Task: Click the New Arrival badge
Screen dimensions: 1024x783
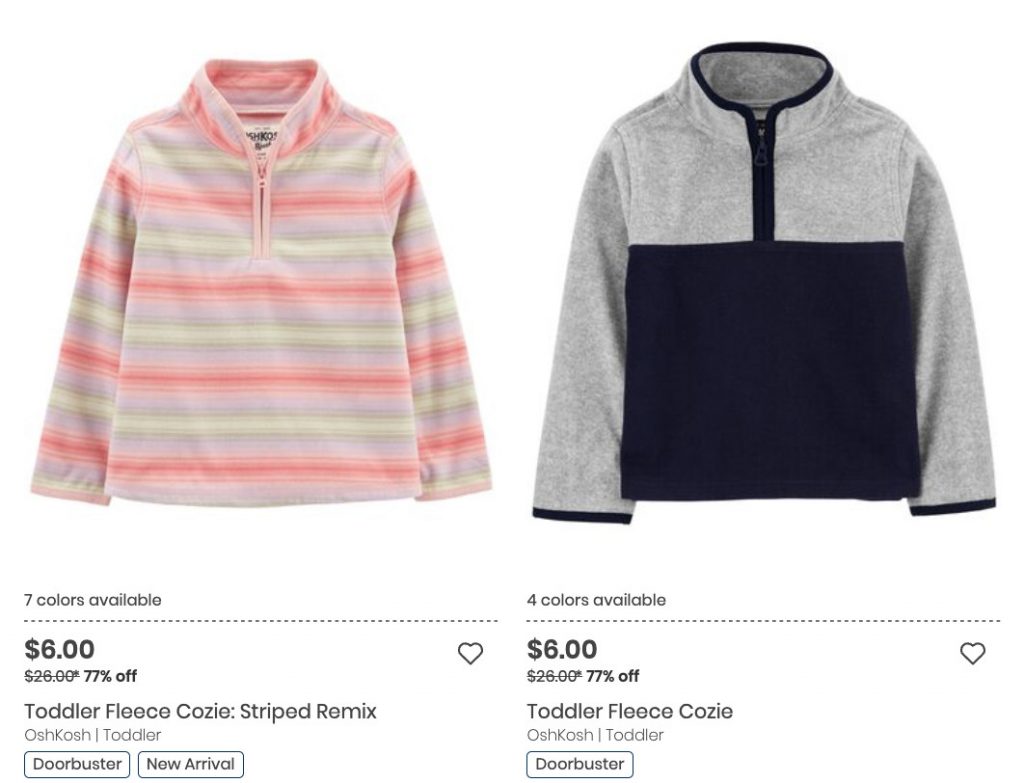Action: point(191,764)
